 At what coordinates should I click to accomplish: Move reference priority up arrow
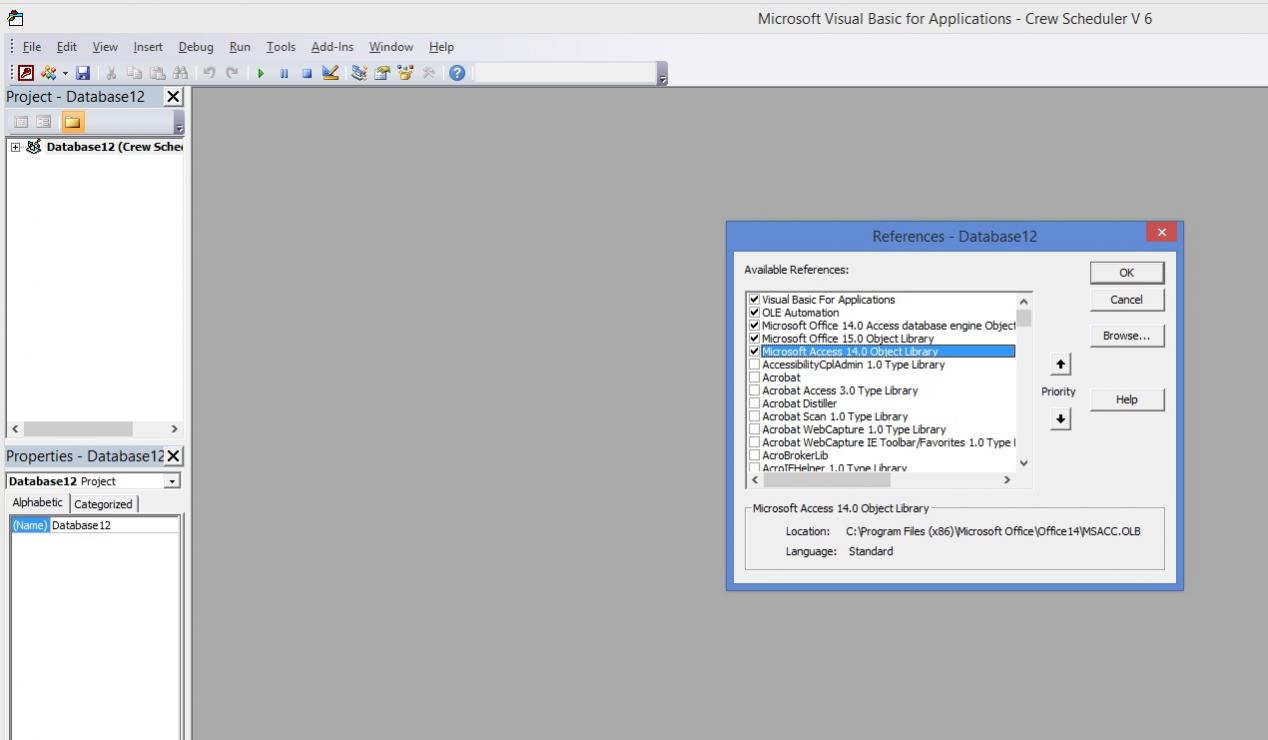click(x=1061, y=364)
